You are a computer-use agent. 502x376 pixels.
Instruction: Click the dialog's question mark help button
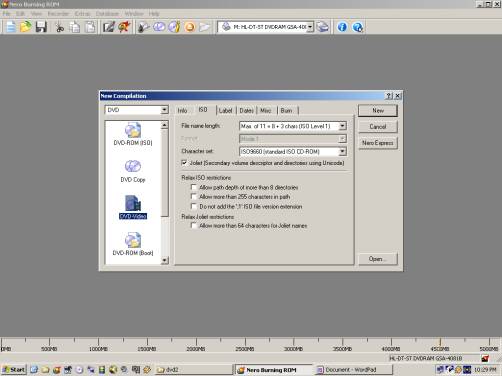click(389, 96)
